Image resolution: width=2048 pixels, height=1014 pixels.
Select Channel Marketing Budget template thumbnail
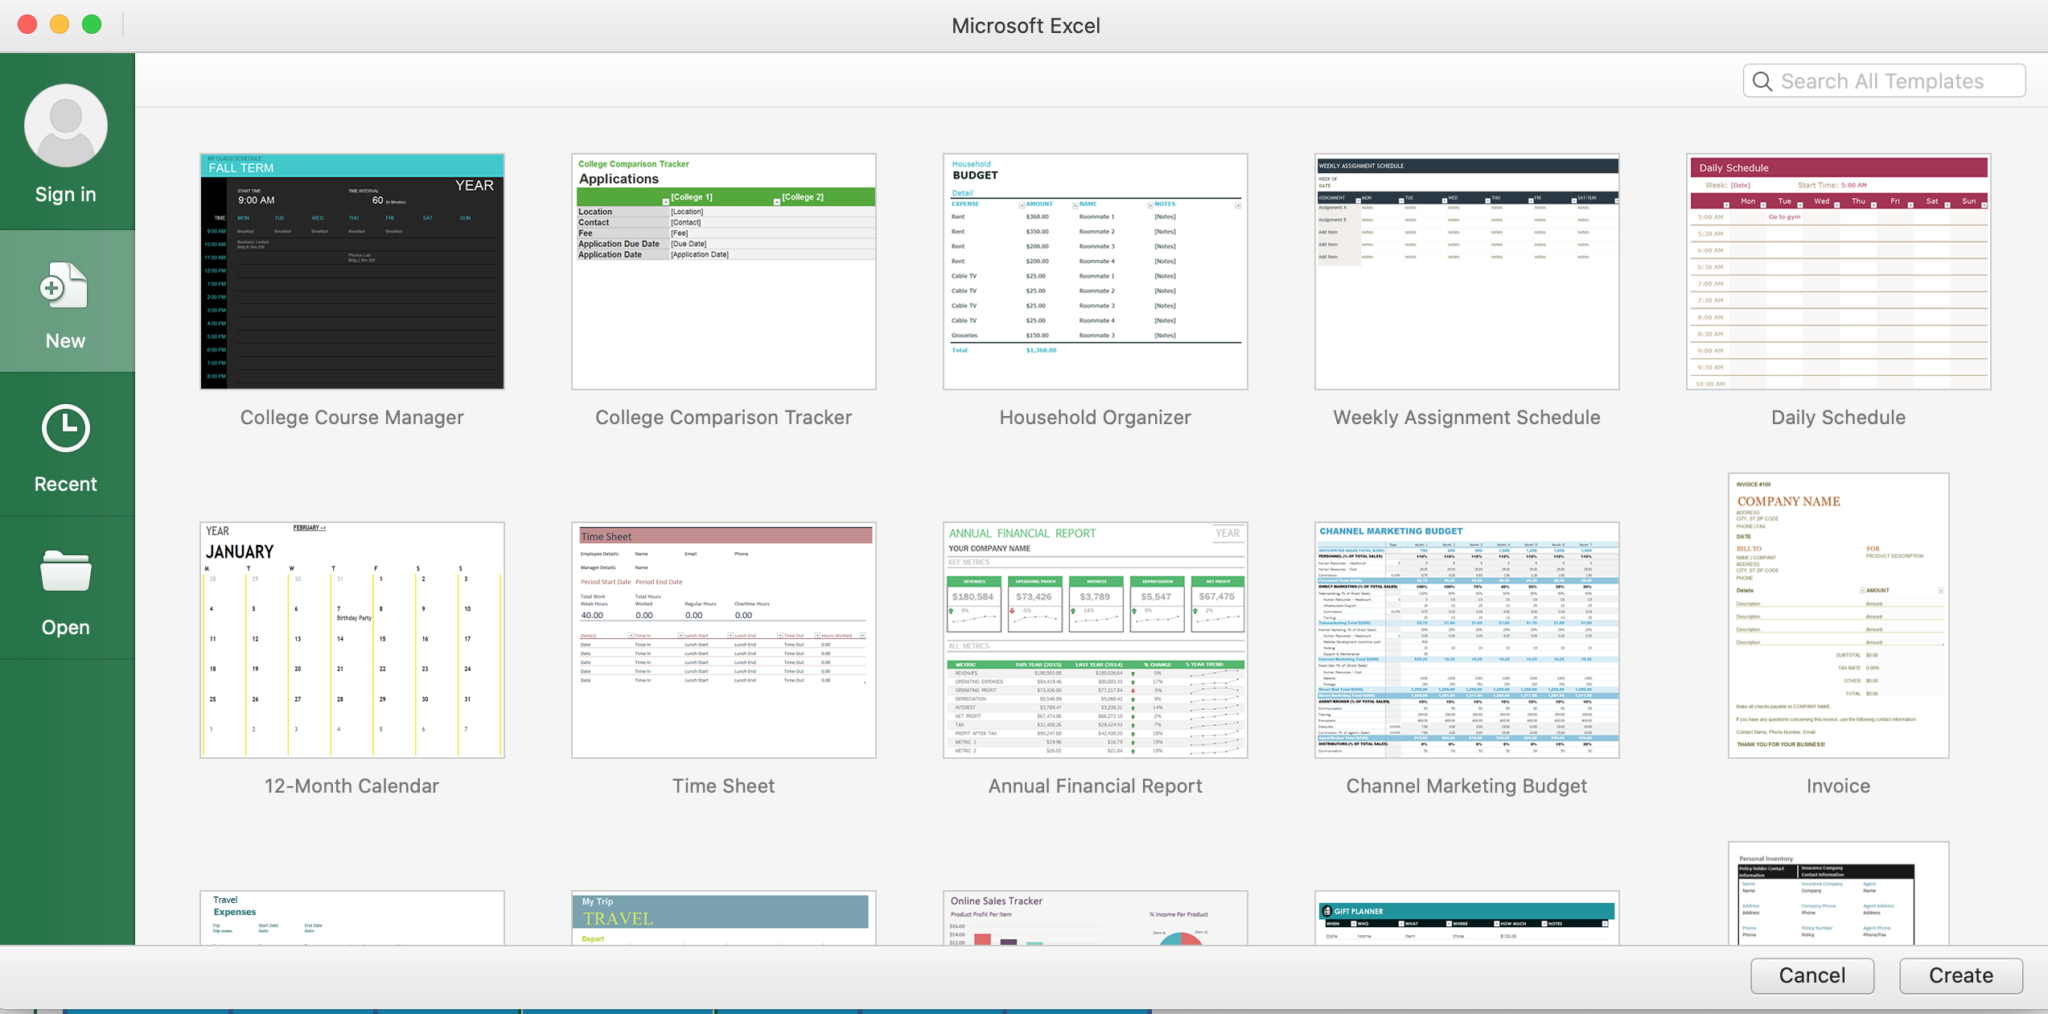pyautogui.click(x=1467, y=640)
